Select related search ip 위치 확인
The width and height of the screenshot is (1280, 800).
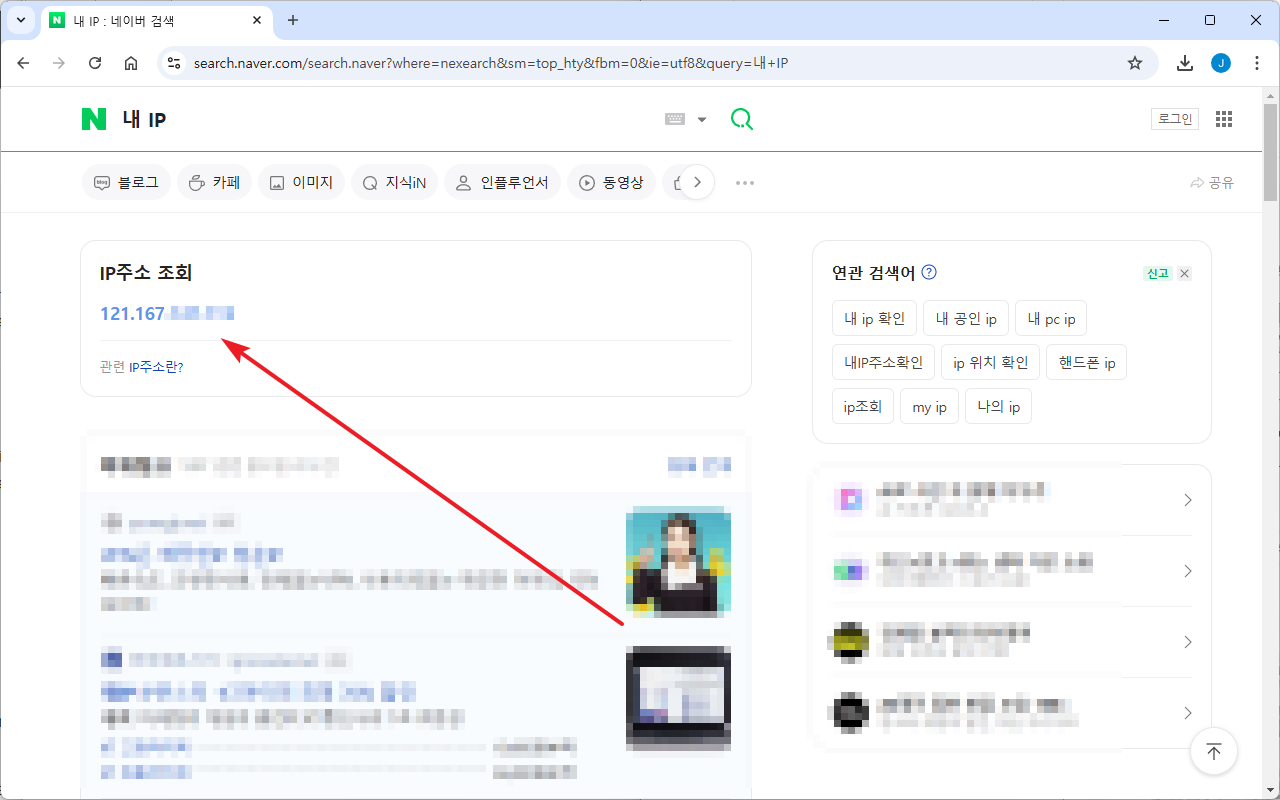pyautogui.click(x=991, y=363)
